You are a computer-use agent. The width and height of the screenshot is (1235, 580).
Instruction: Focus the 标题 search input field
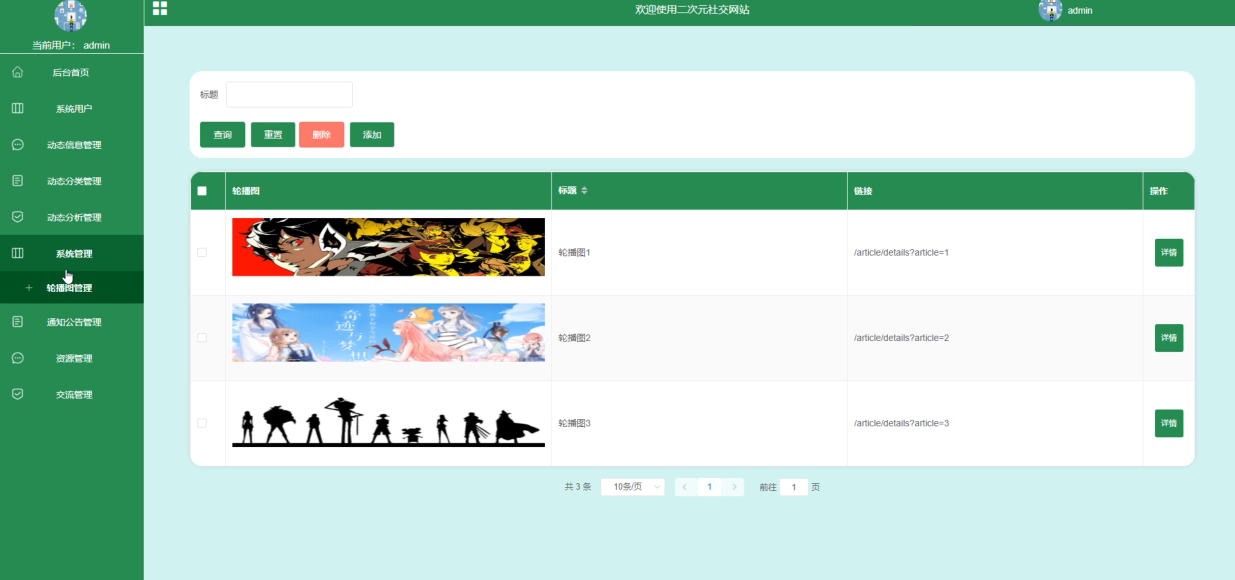pyautogui.click(x=289, y=94)
